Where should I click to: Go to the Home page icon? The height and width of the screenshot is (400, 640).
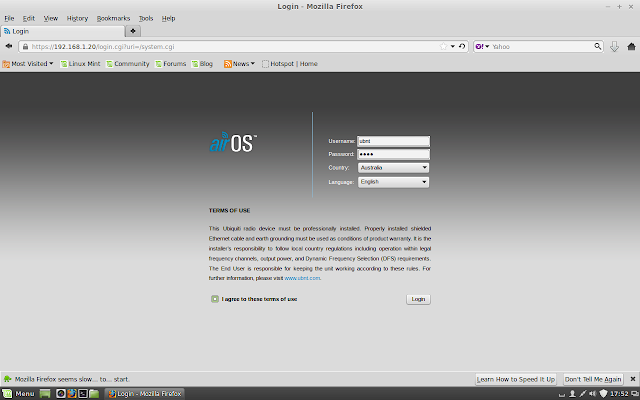click(631, 47)
